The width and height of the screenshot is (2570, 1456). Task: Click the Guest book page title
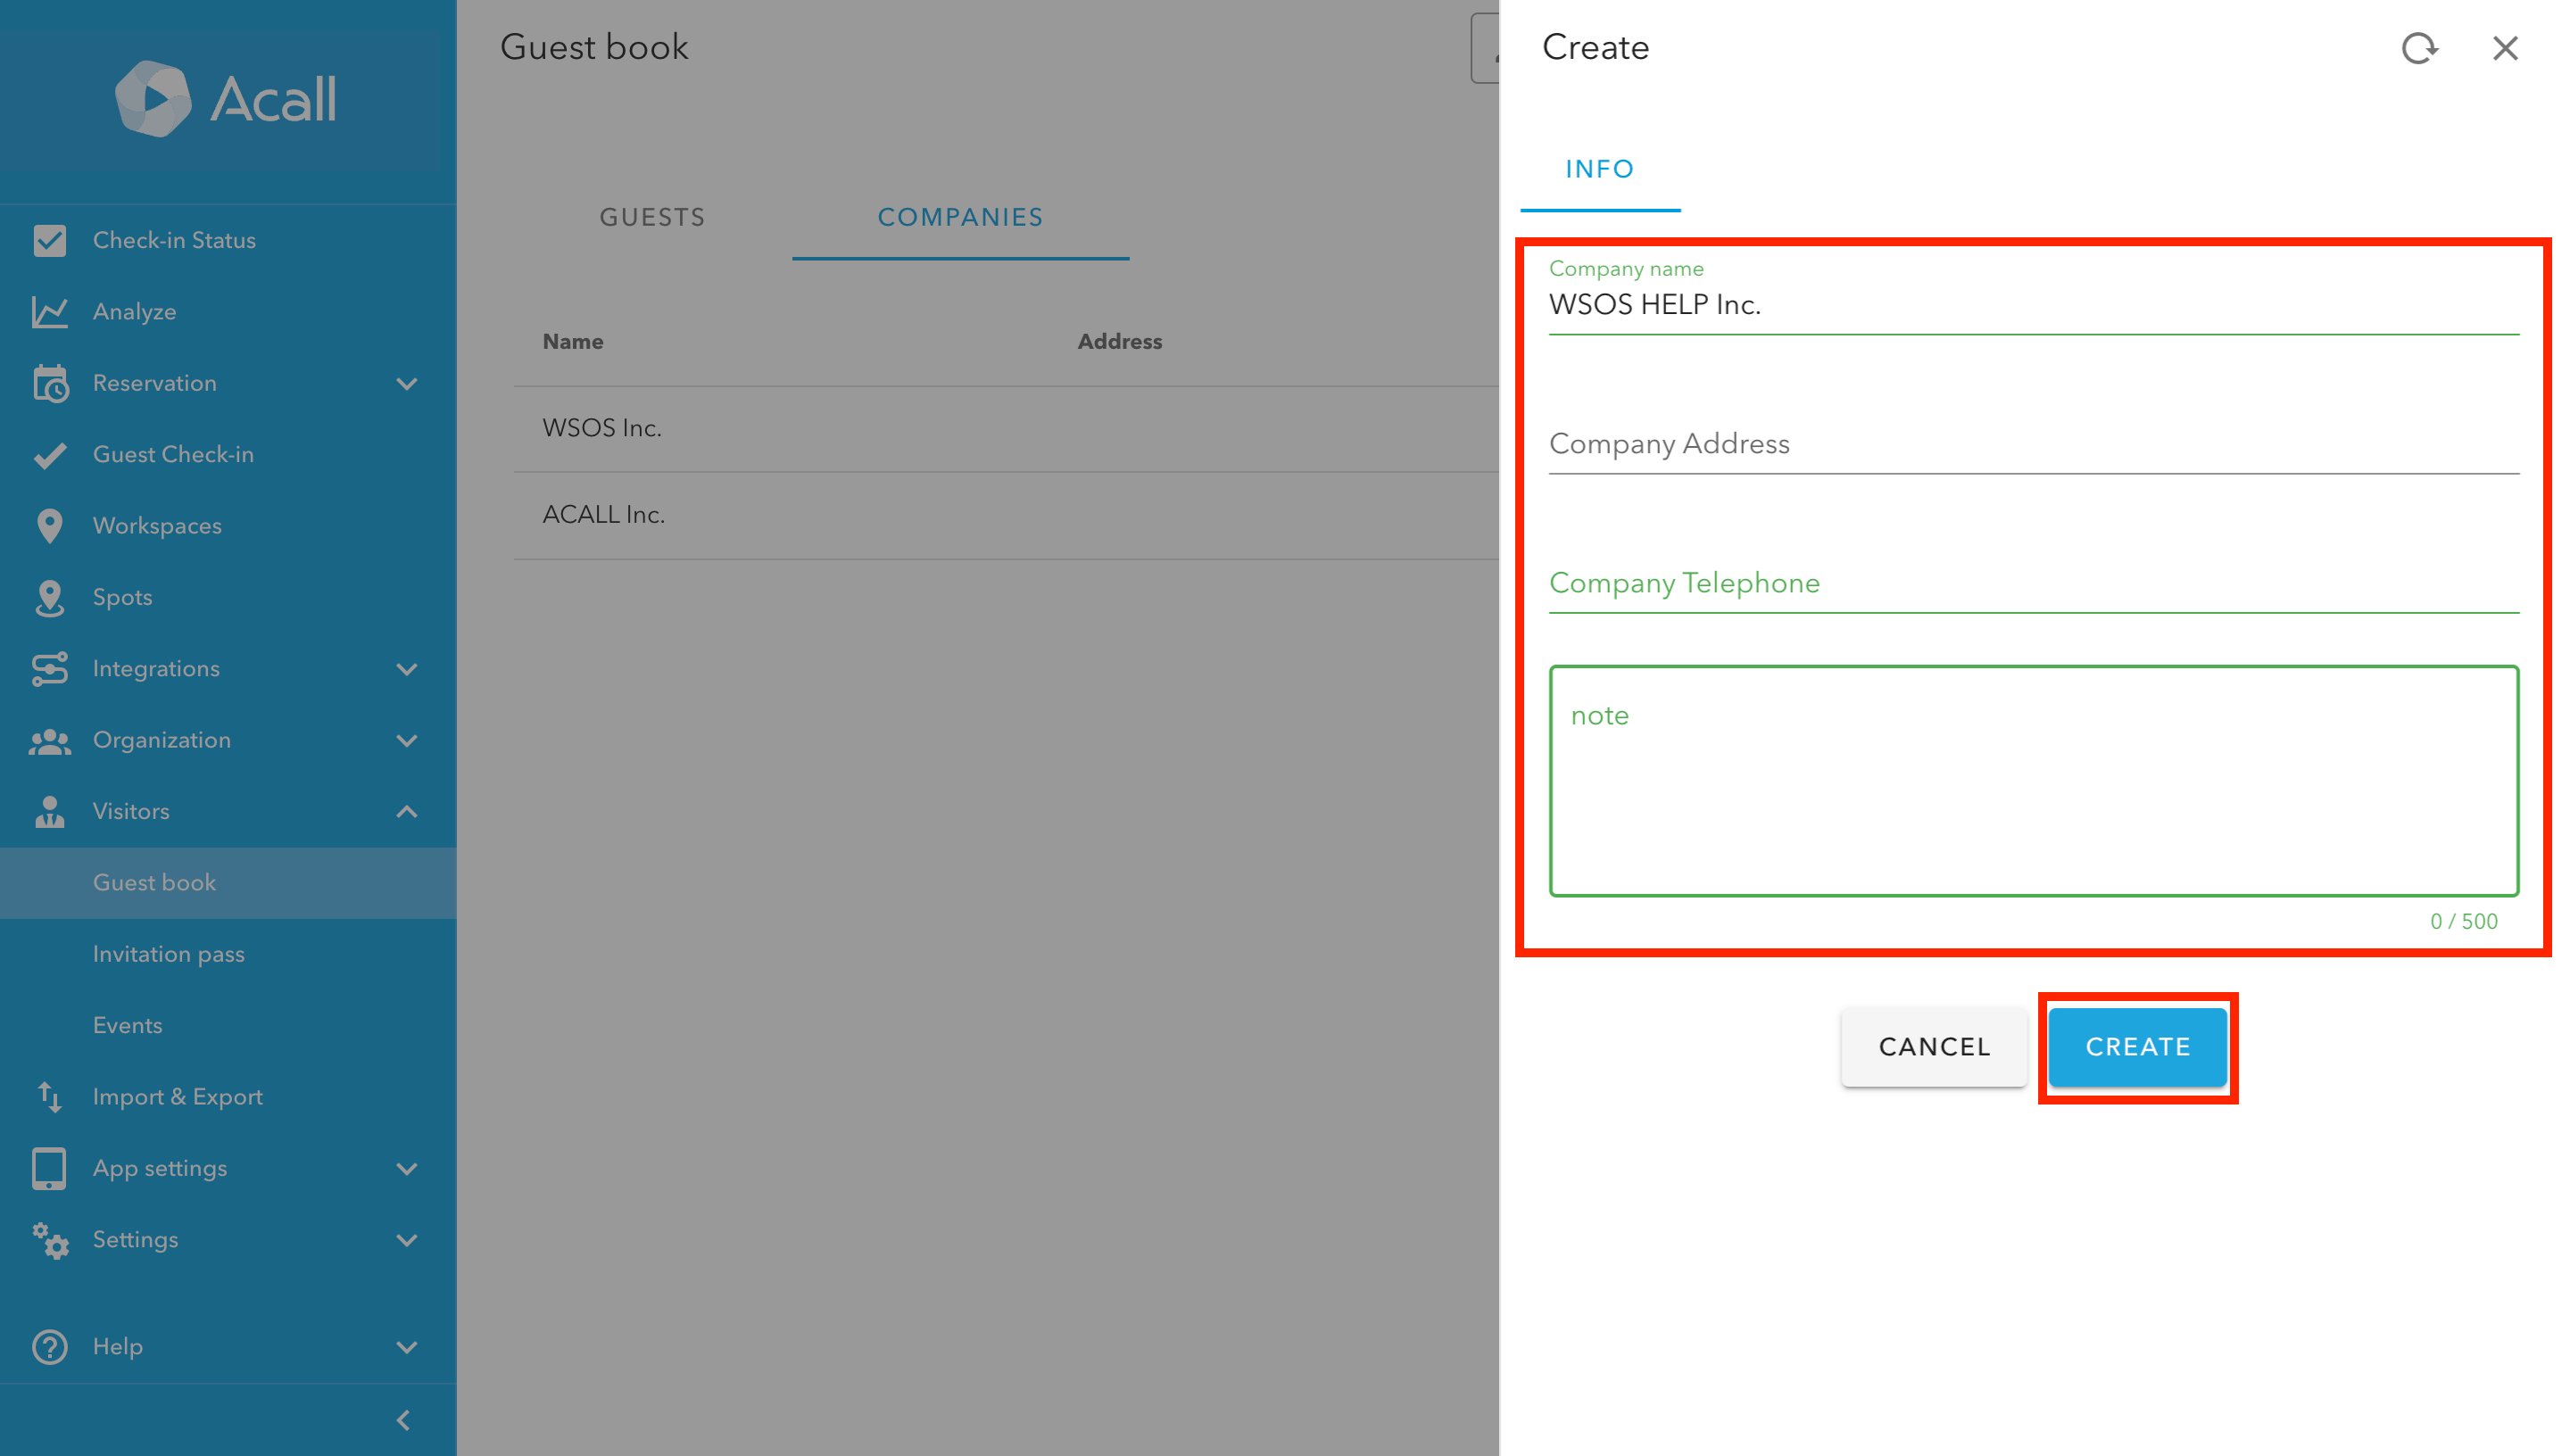pos(595,47)
